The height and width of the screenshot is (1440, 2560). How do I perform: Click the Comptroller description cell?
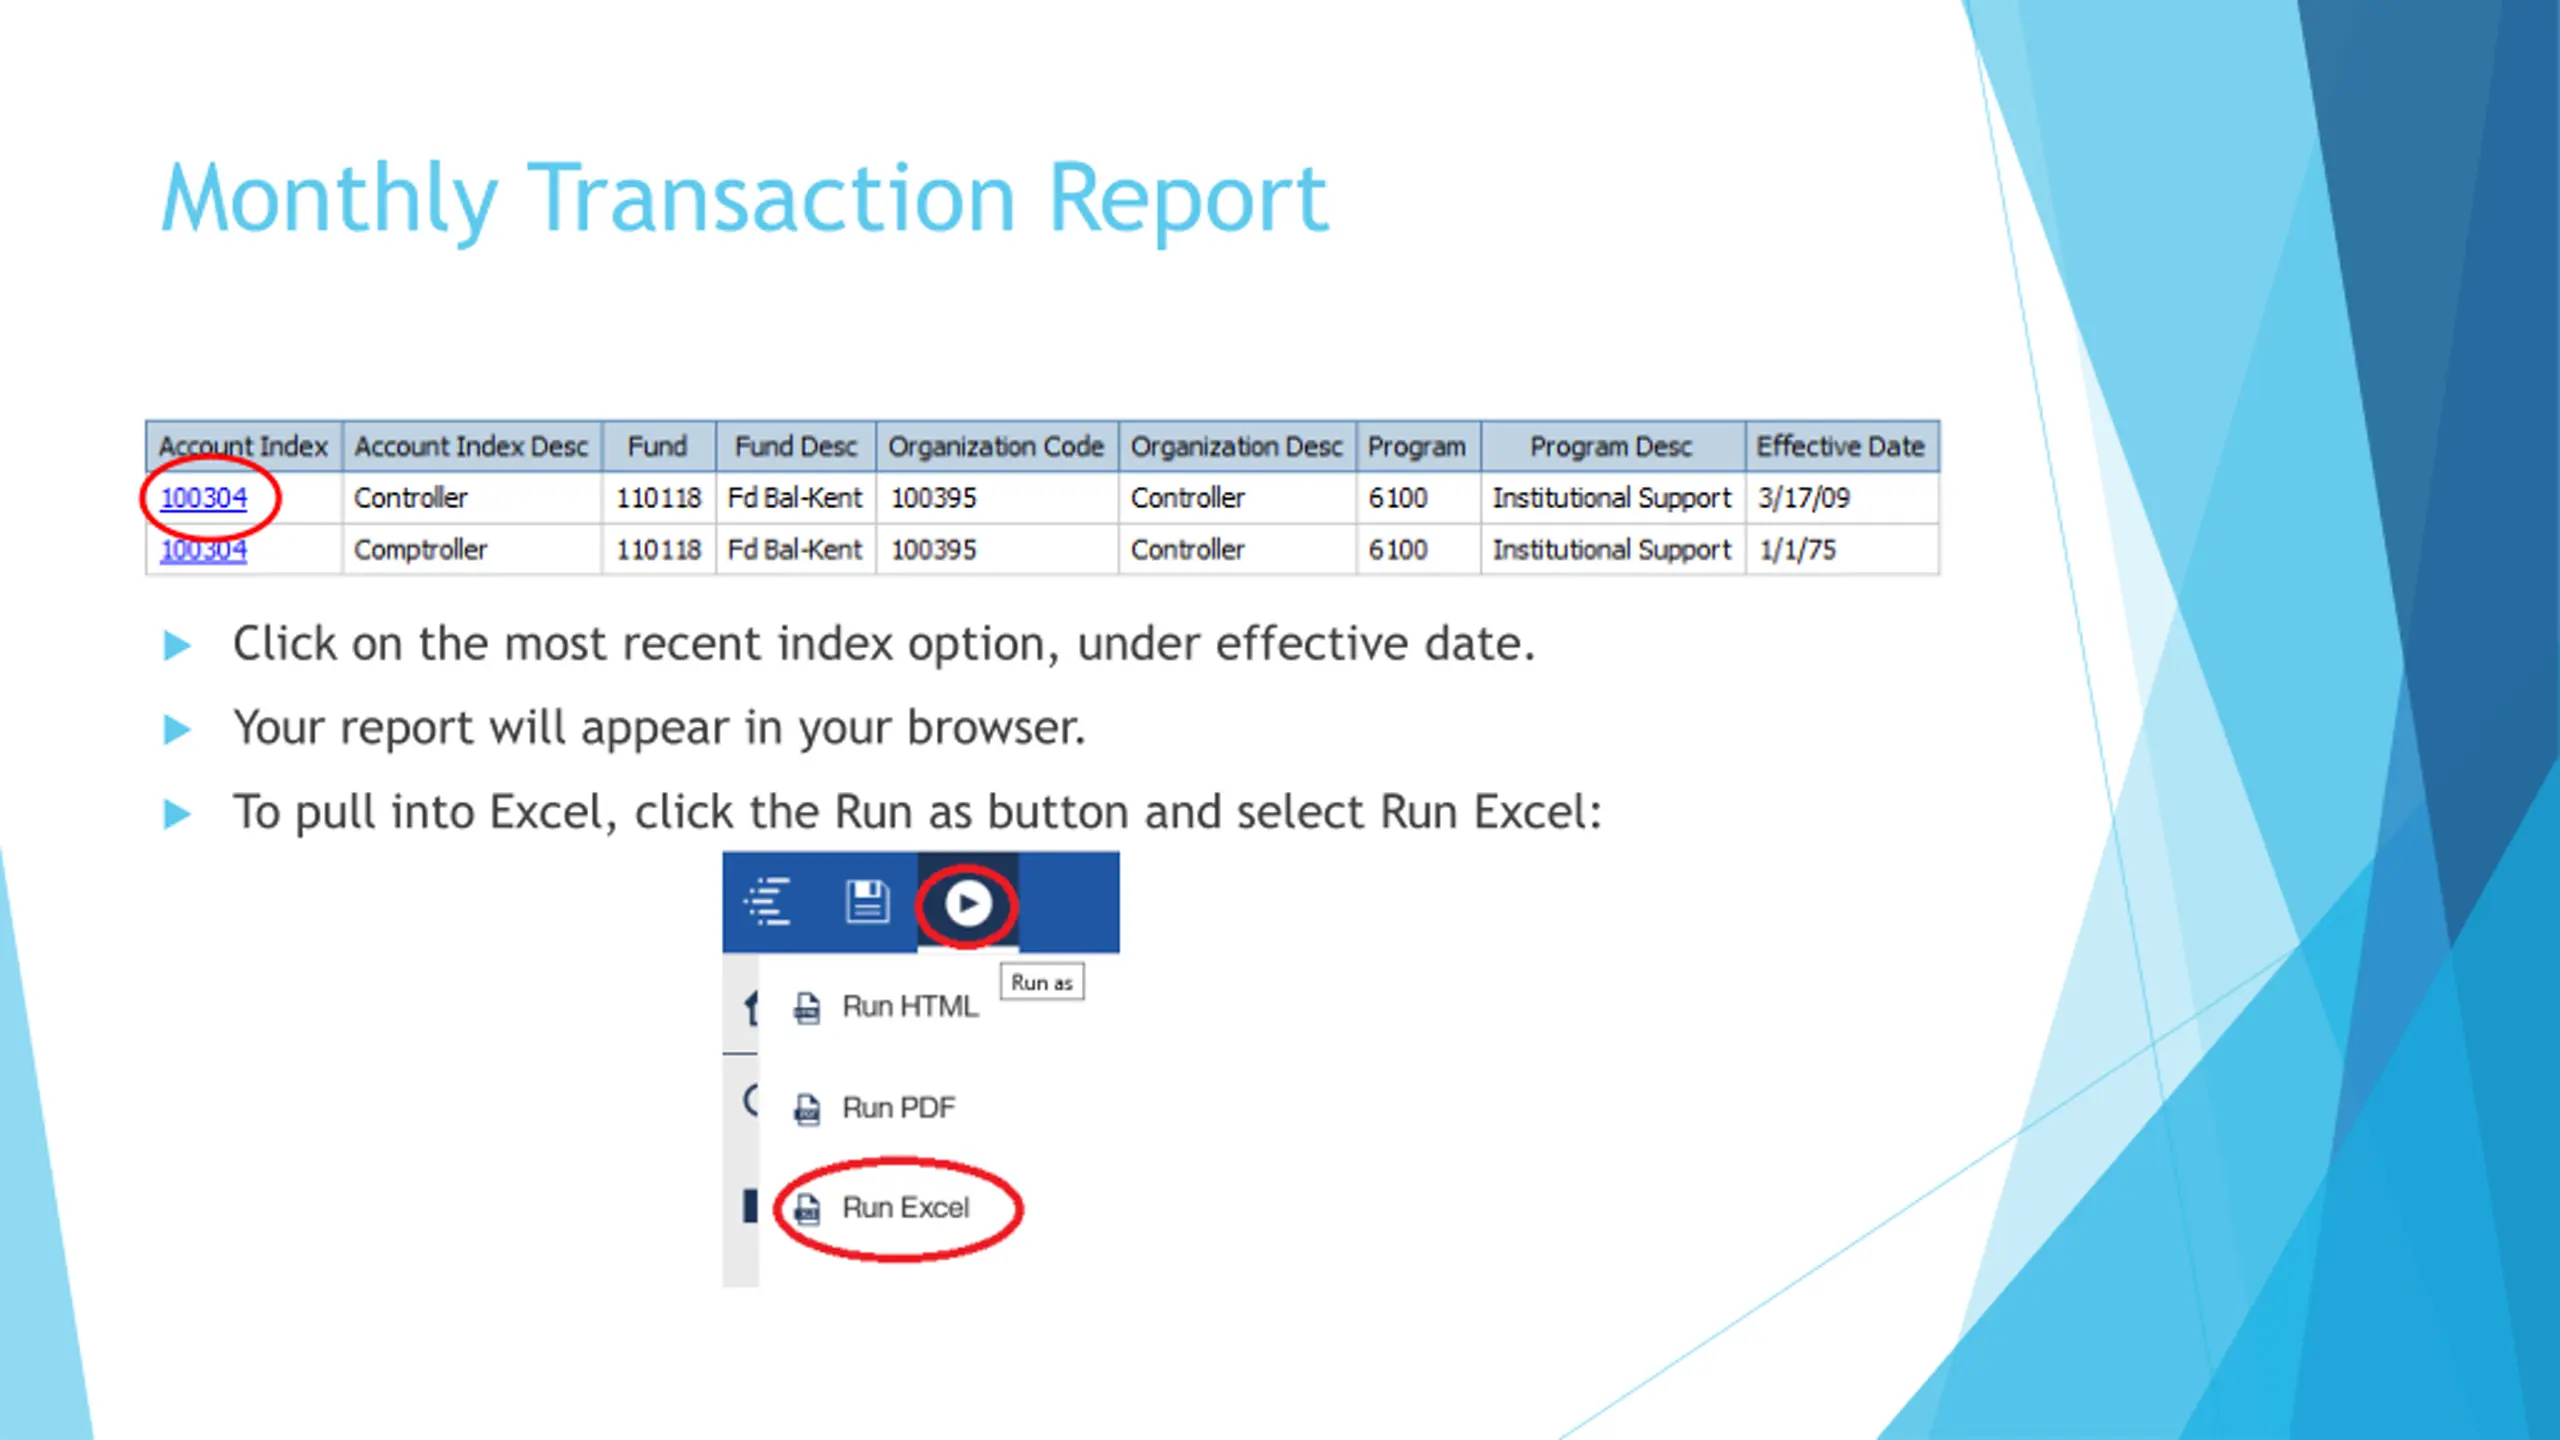(471, 549)
